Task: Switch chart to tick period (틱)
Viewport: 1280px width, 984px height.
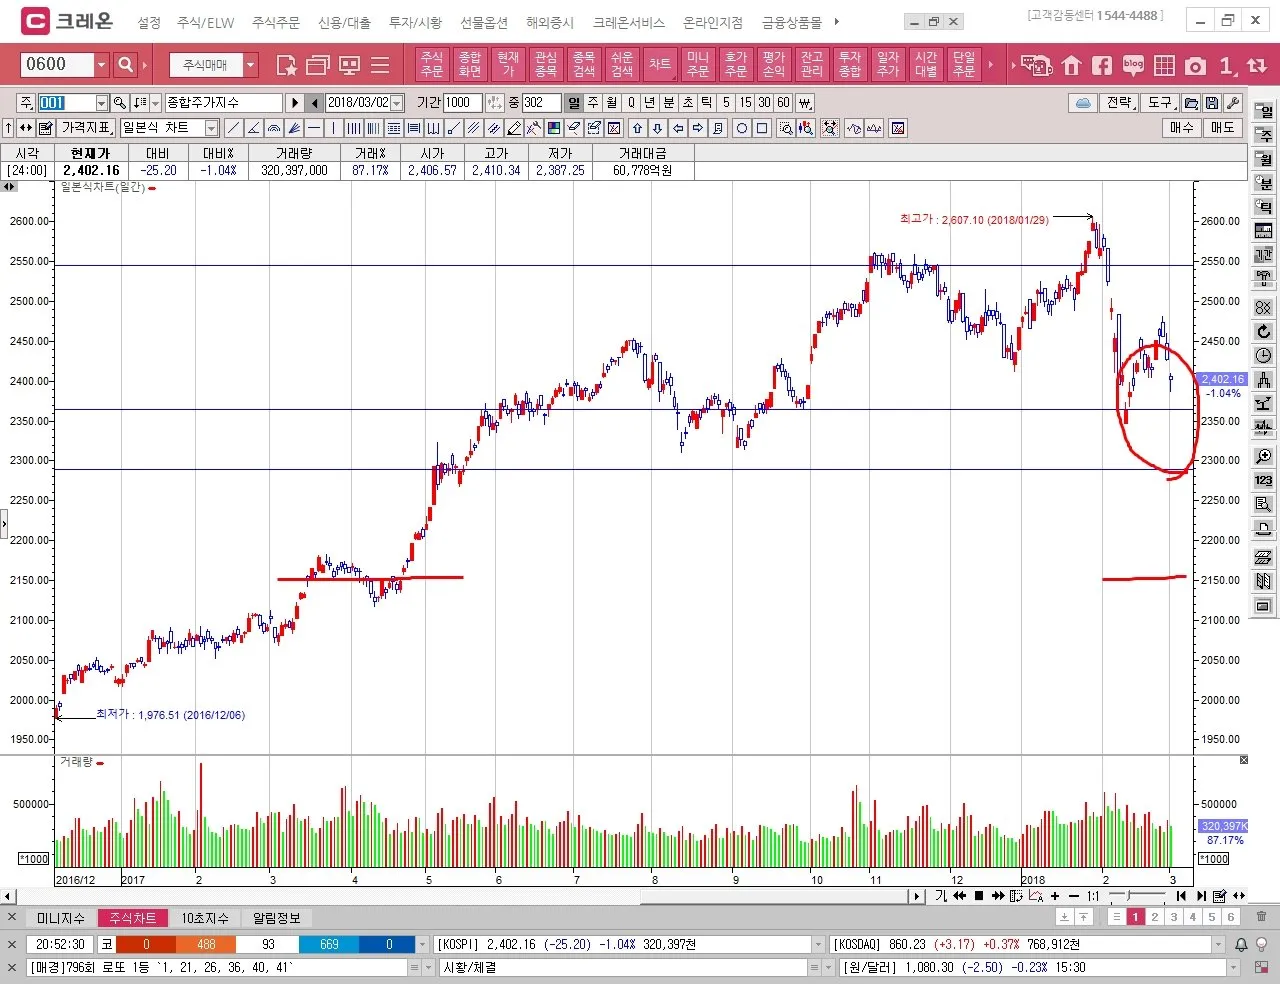Action: (x=707, y=103)
